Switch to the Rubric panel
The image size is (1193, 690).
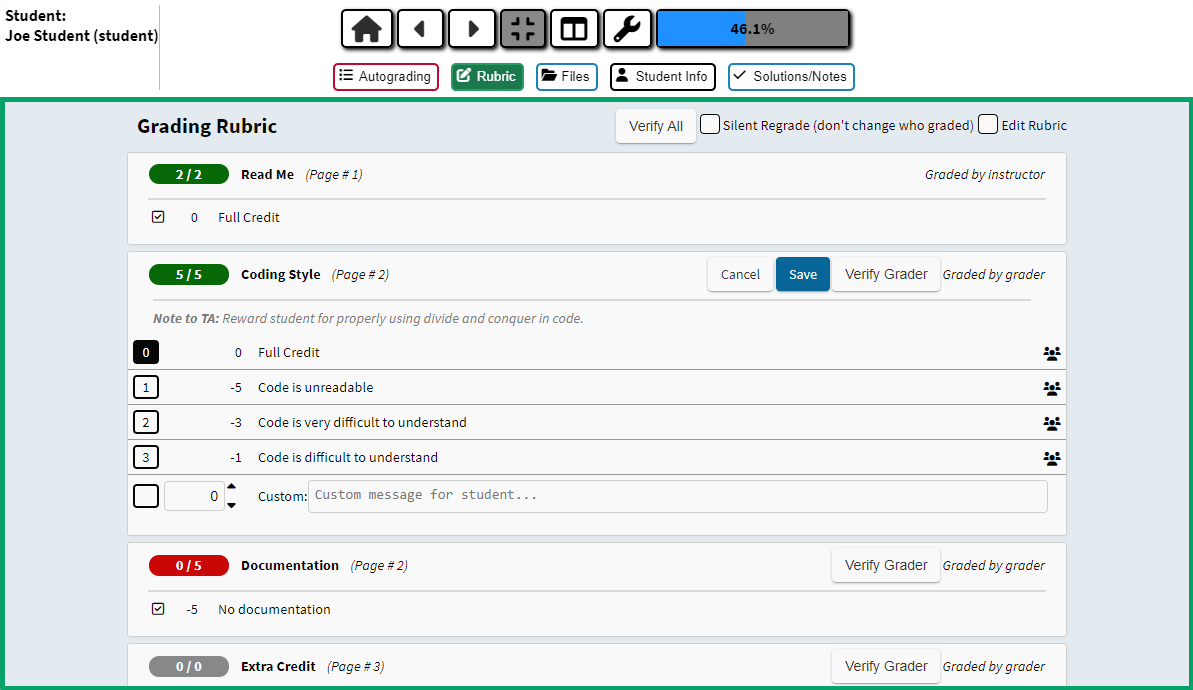pyautogui.click(x=487, y=77)
